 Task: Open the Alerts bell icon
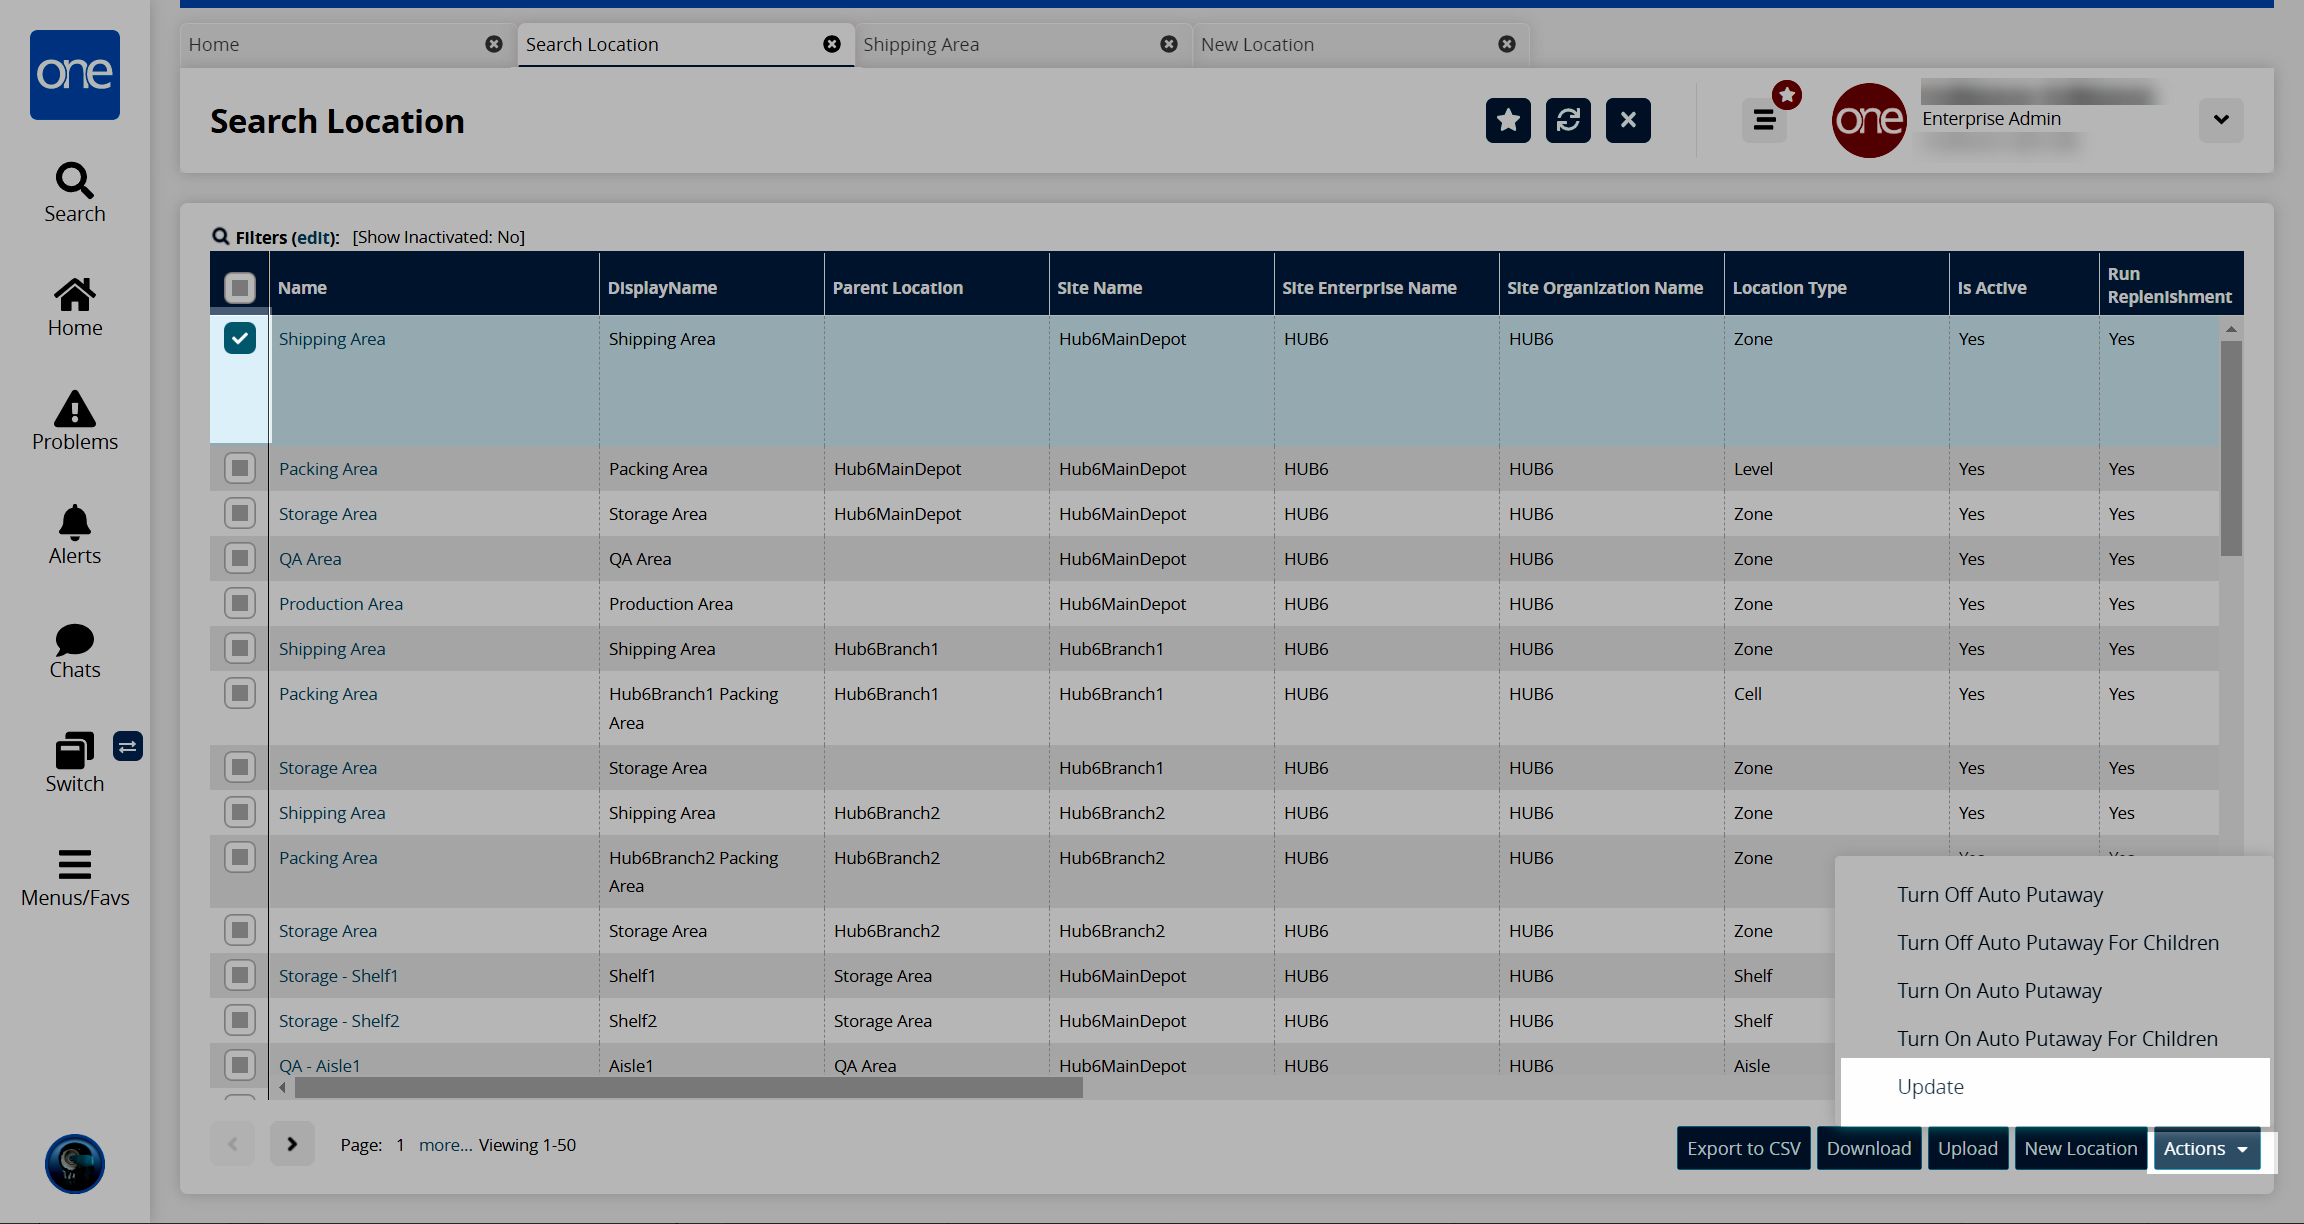tap(74, 523)
